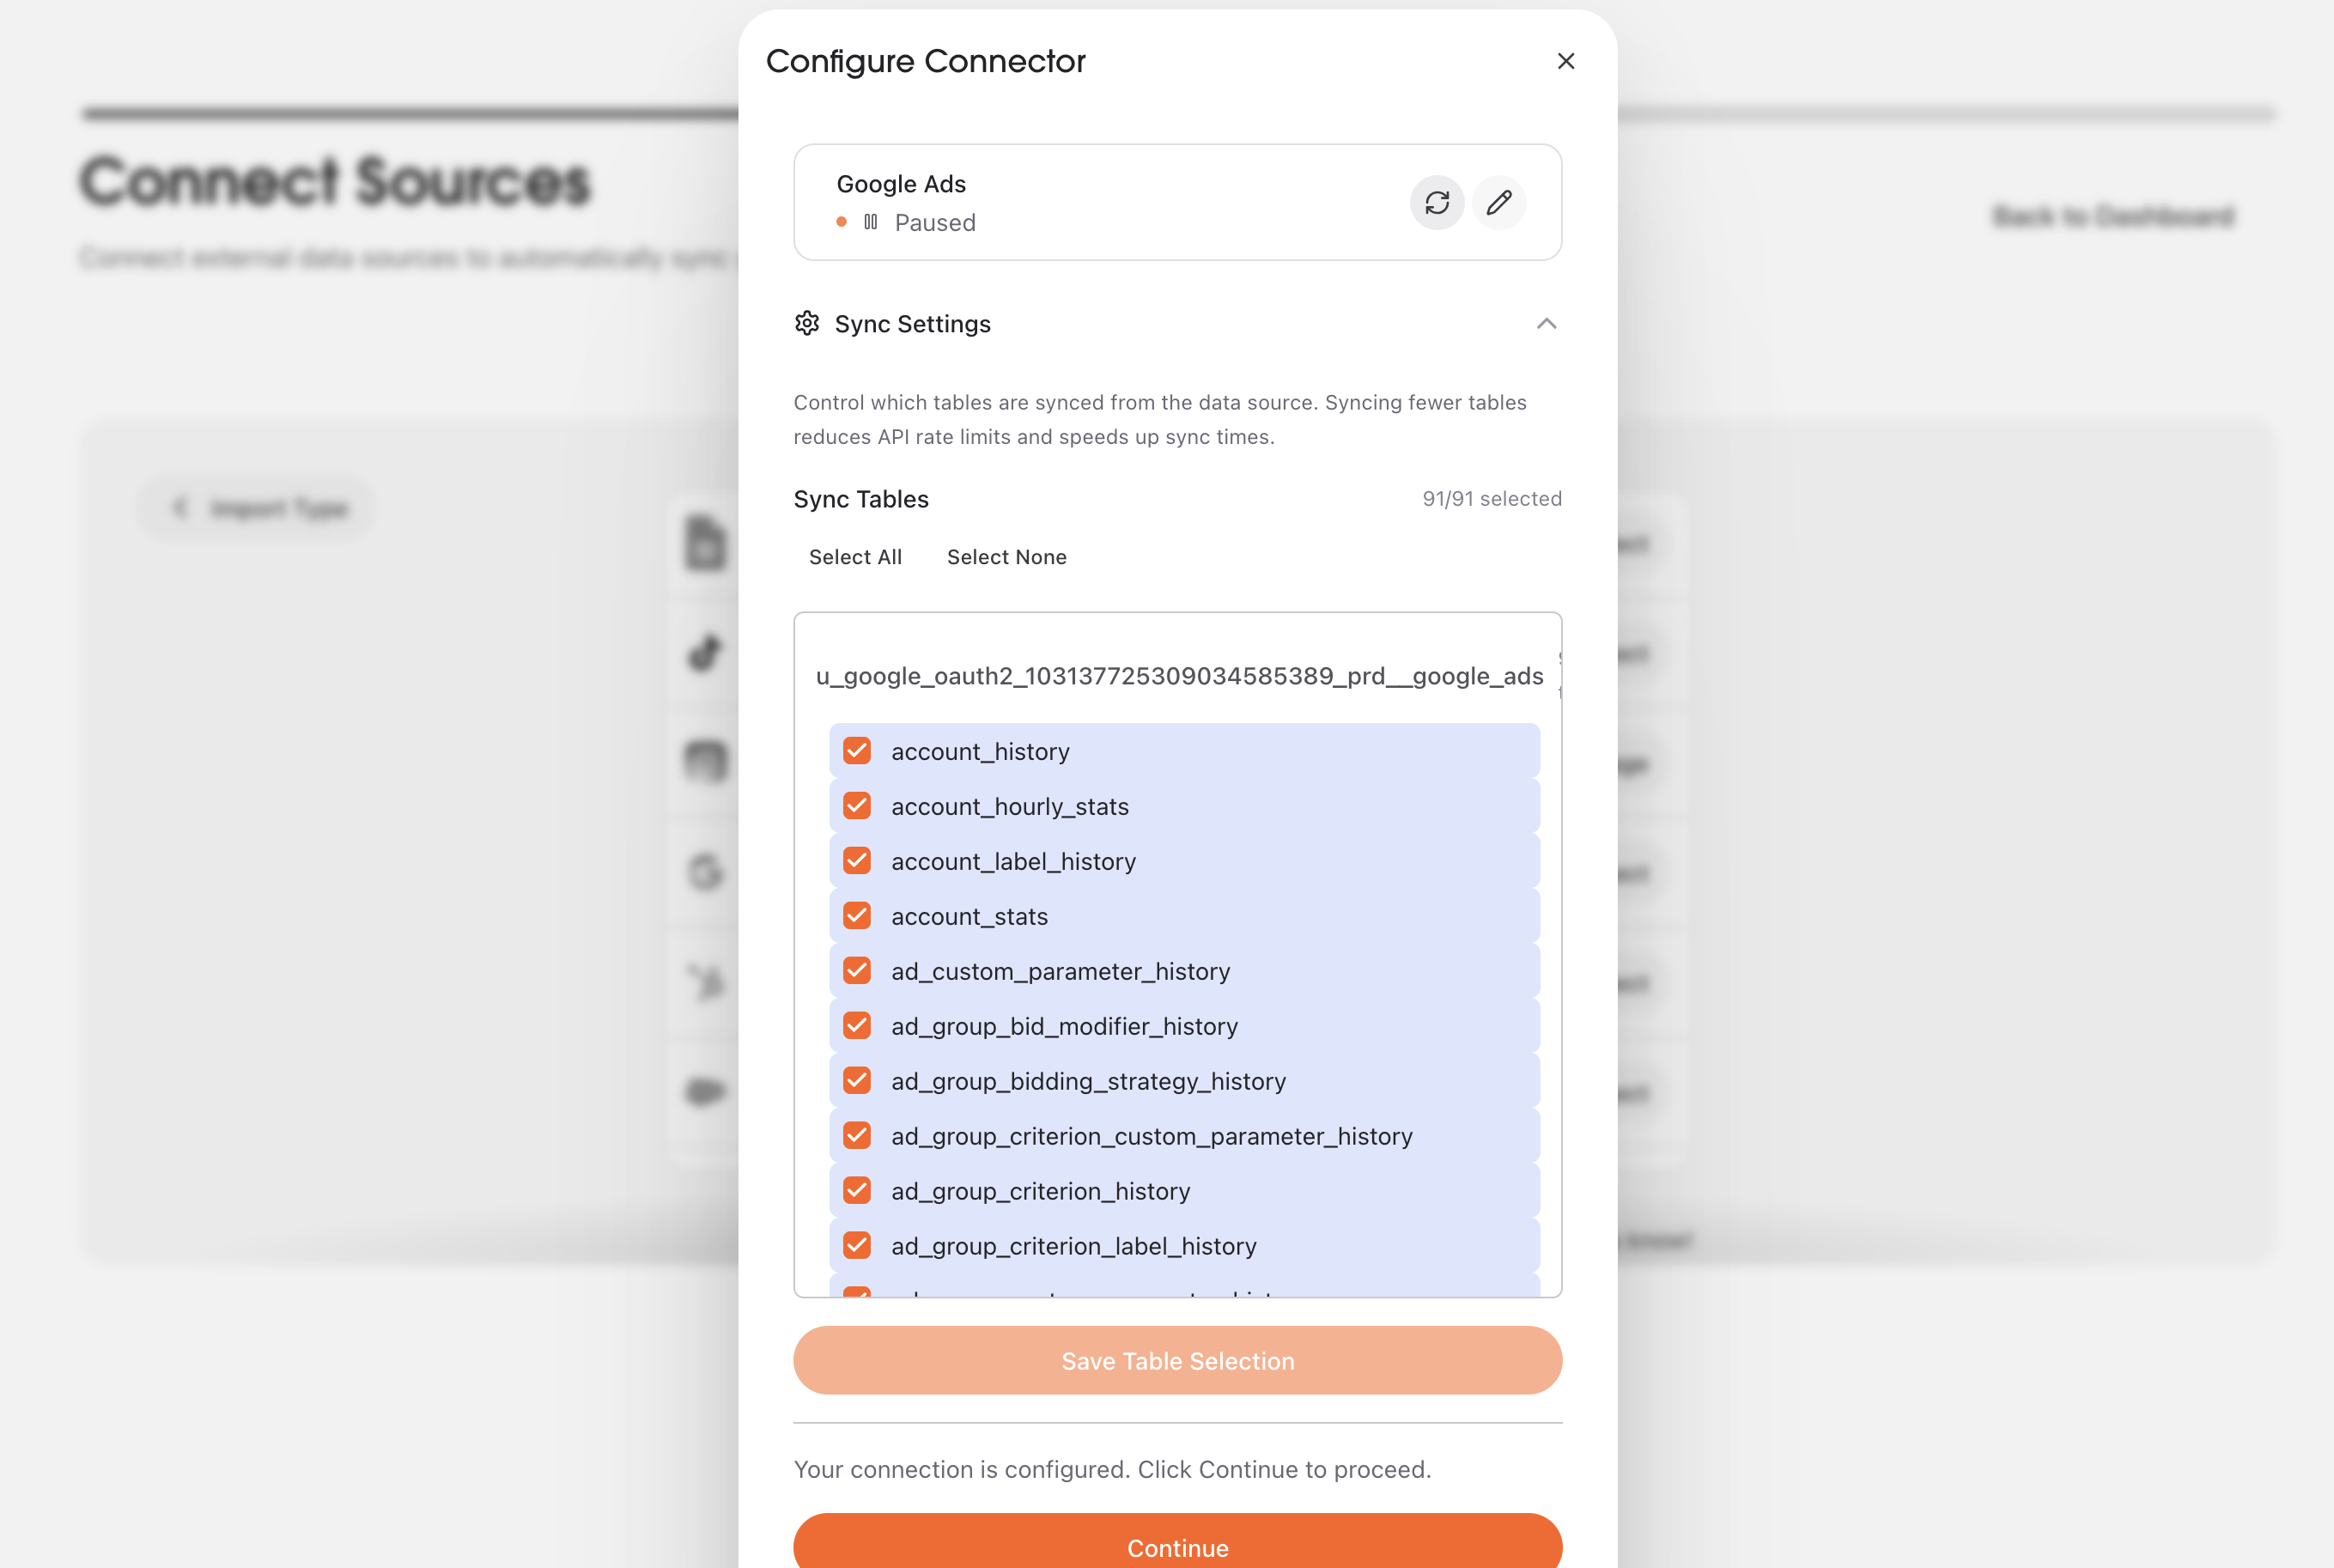Open Back to Dashboard
Image resolution: width=2334 pixels, height=1568 pixels.
[x=2112, y=216]
